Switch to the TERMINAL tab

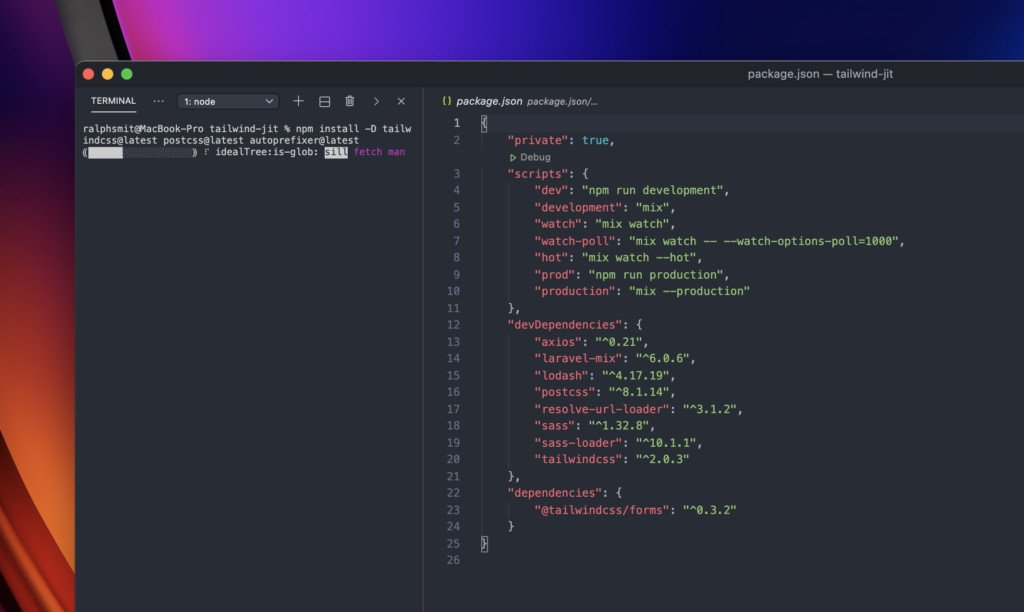[x=112, y=101]
